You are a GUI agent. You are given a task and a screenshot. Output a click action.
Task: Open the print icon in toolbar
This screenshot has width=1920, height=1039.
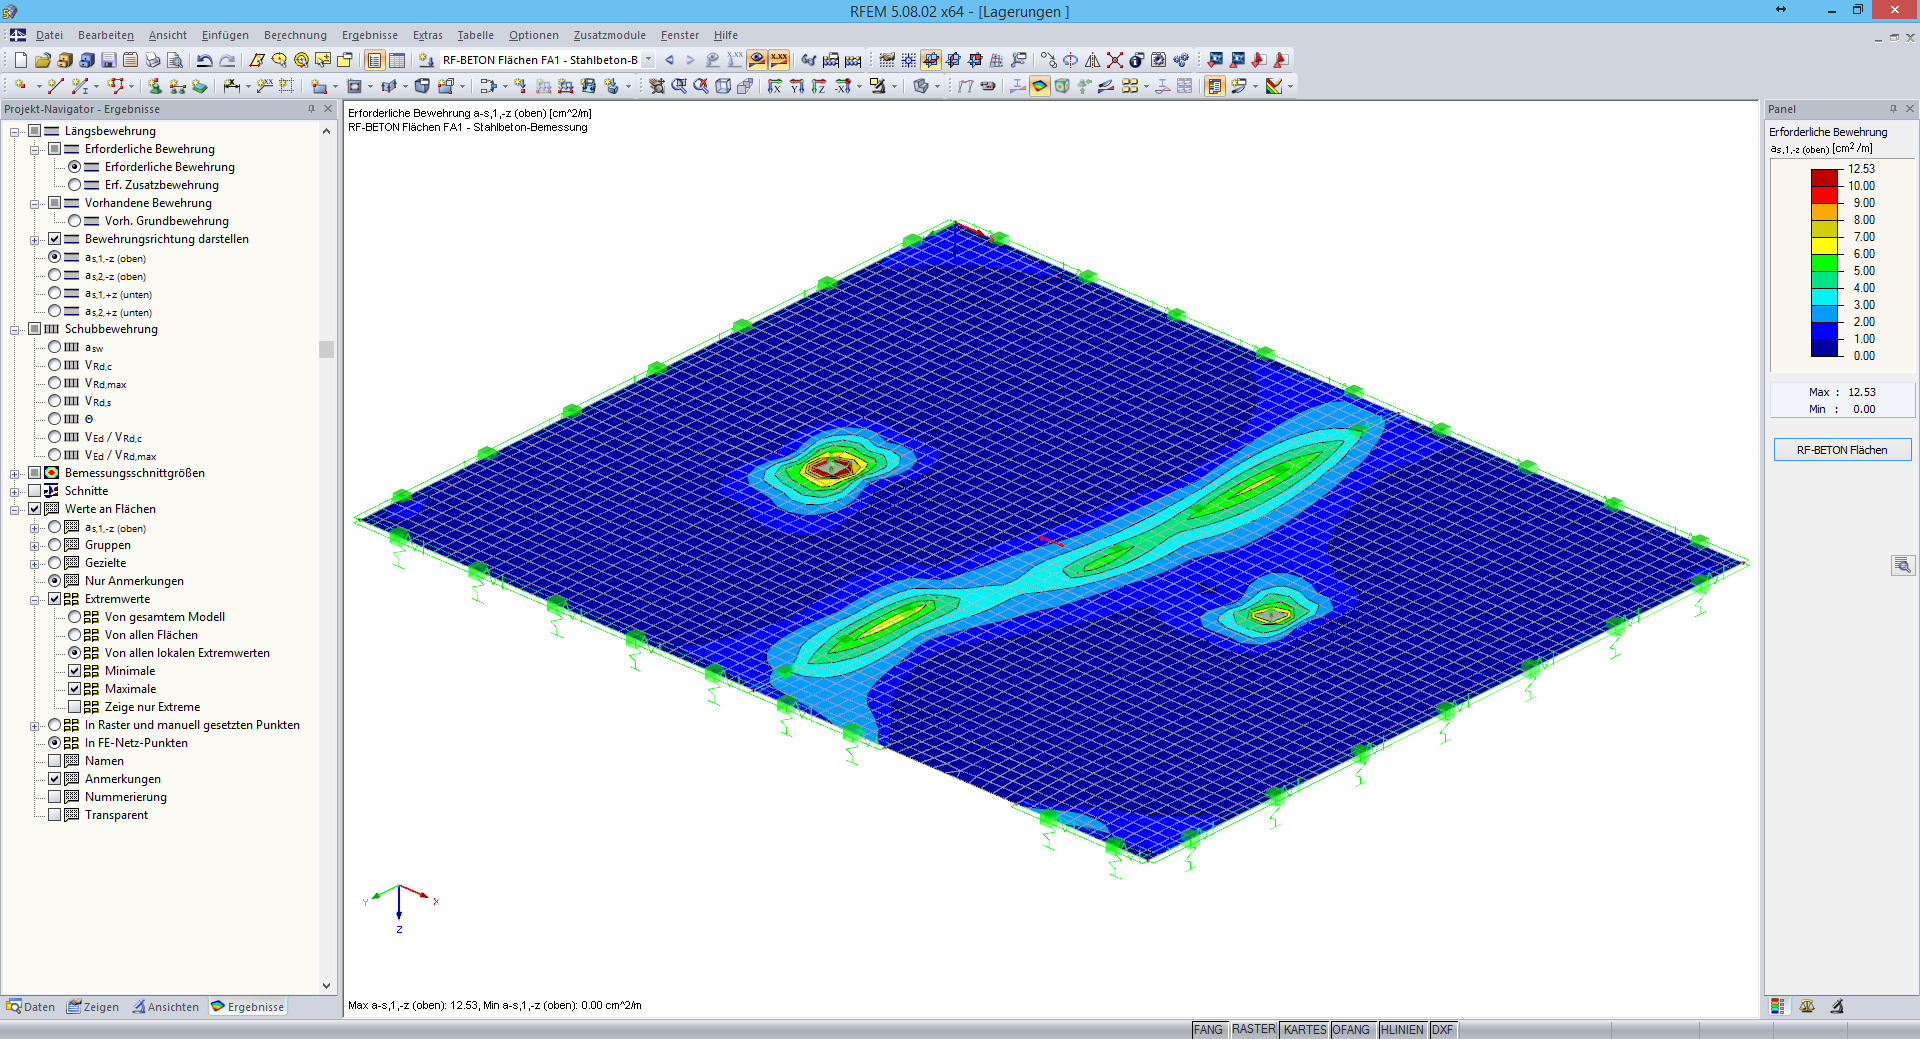point(152,60)
